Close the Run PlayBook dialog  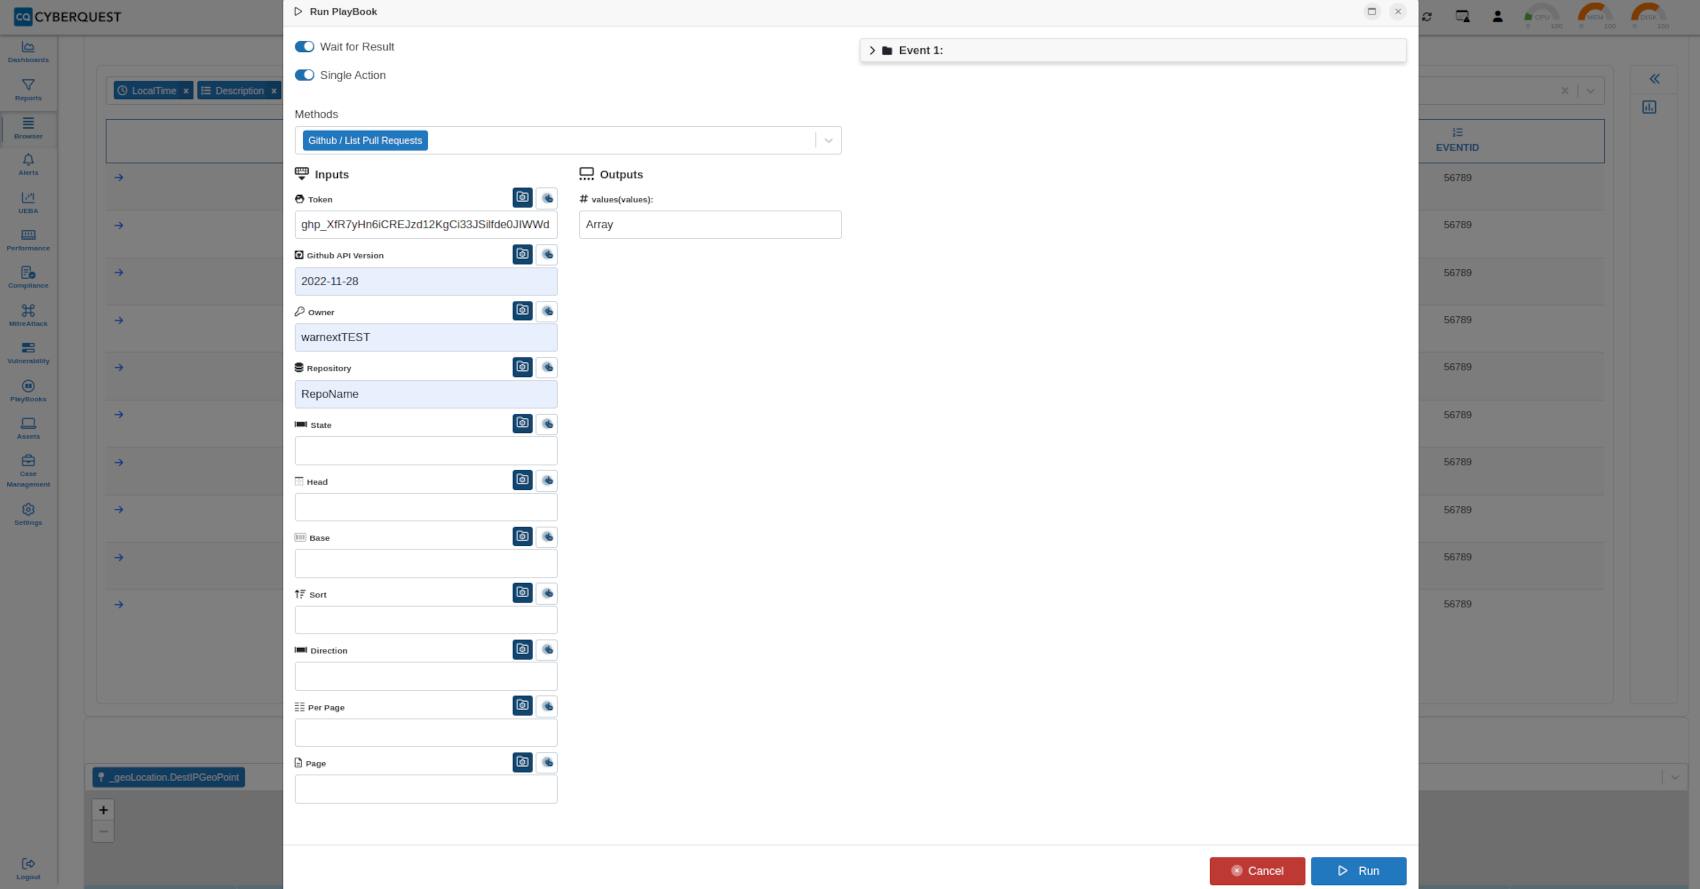click(x=1398, y=12)
